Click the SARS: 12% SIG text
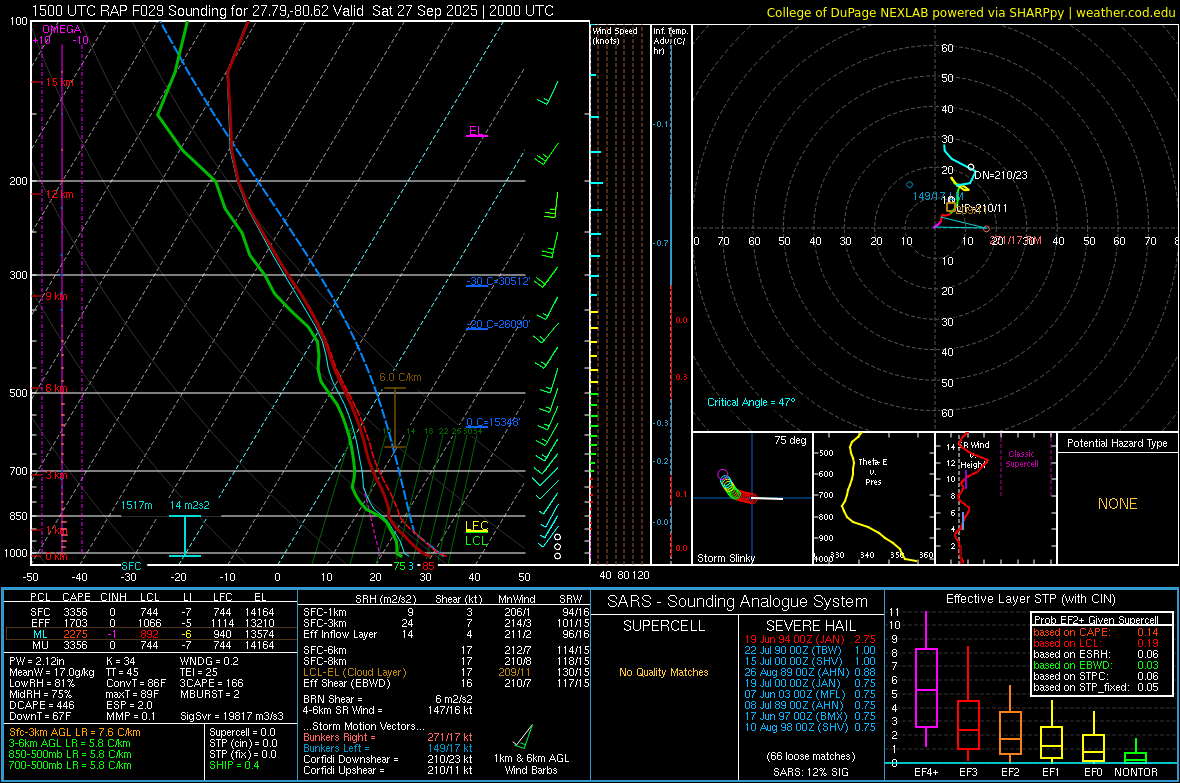Screen dimensions: 1180x783 tap(810, 772)
